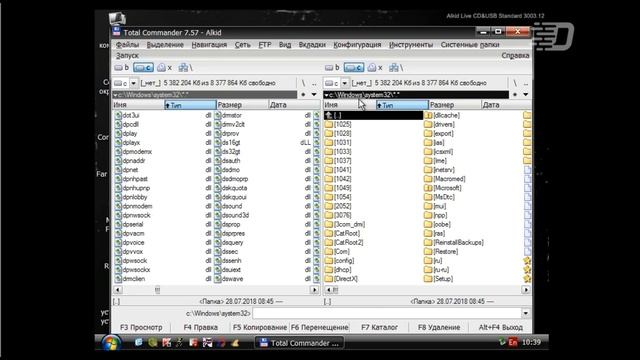
Task: Go to root directory in left panel
Action: [x=303, y=83]
